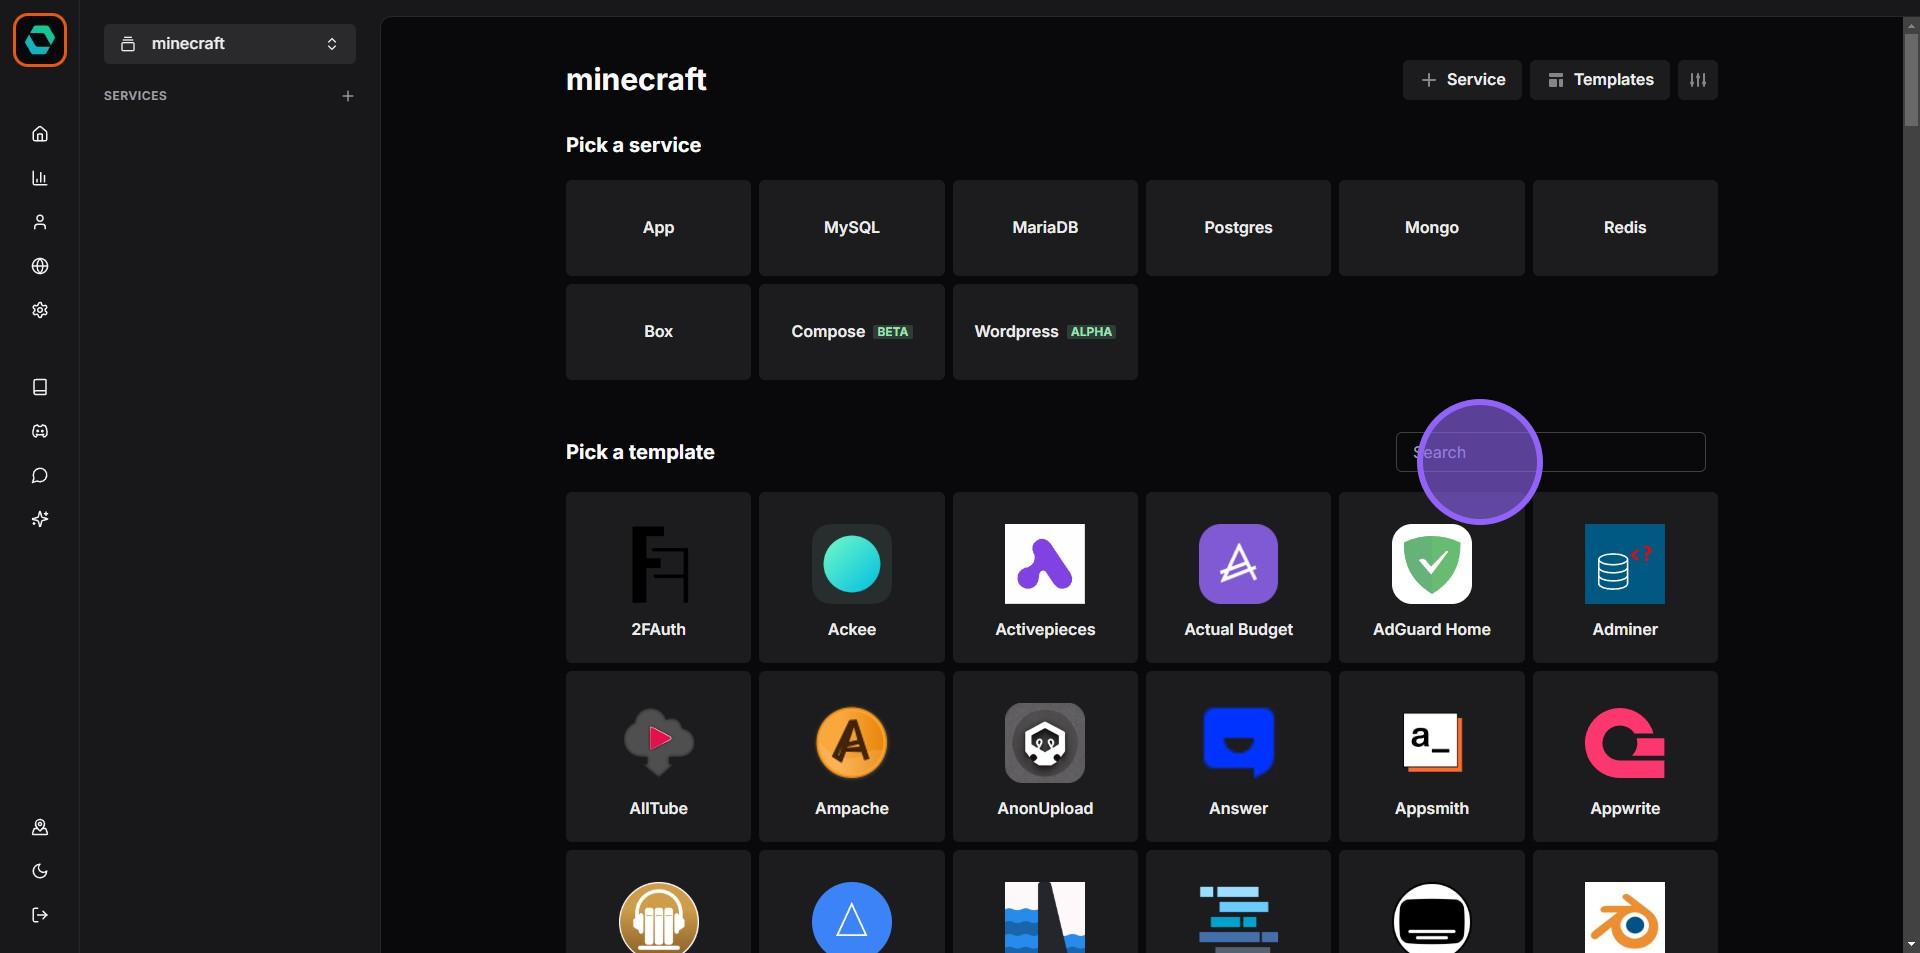1920x953 pixels.
Task: Click the scrollbar down arrow
Action: [x=1911, y=944]
